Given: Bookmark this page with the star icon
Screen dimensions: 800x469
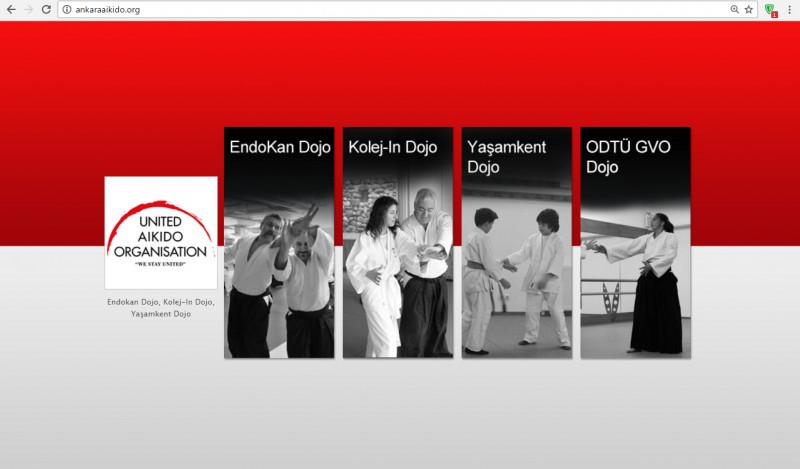Looking at the screenshot, I should point(748,9).
